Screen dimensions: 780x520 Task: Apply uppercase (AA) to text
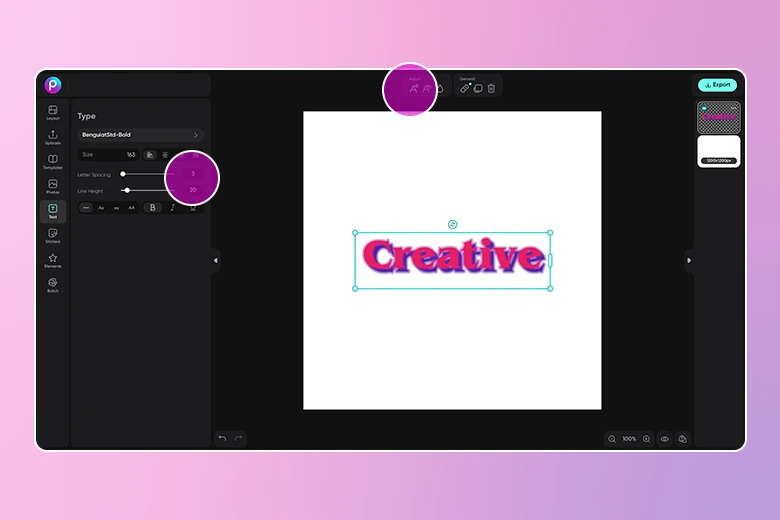(x=131, y=208)
